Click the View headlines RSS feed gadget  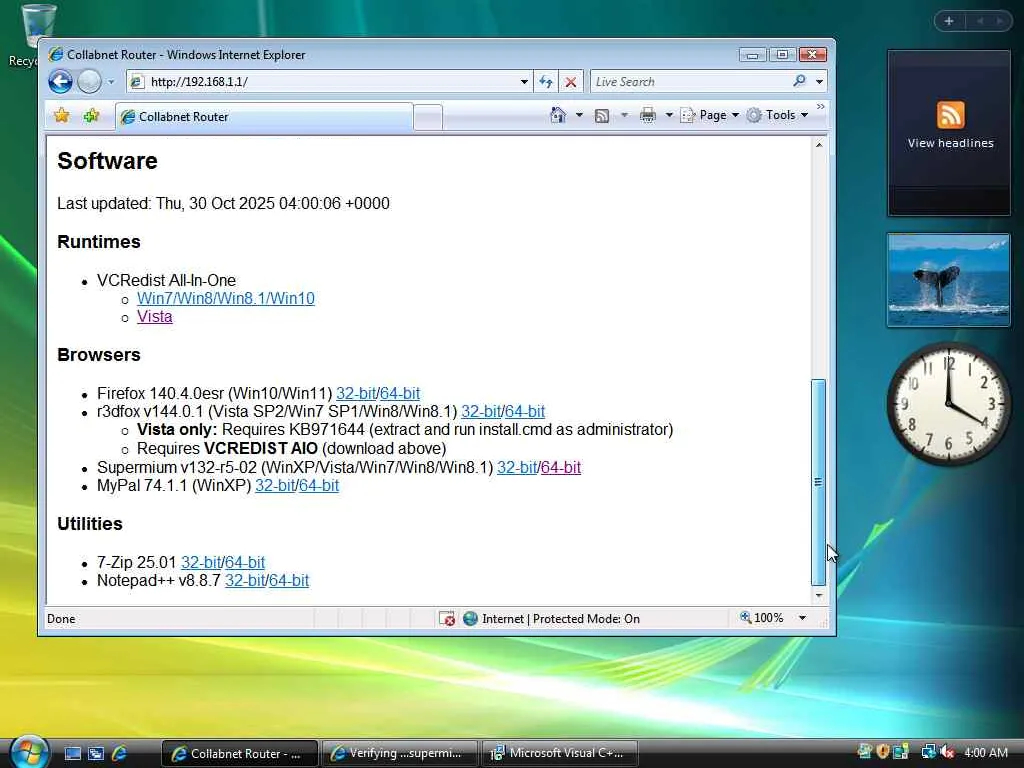949,133
